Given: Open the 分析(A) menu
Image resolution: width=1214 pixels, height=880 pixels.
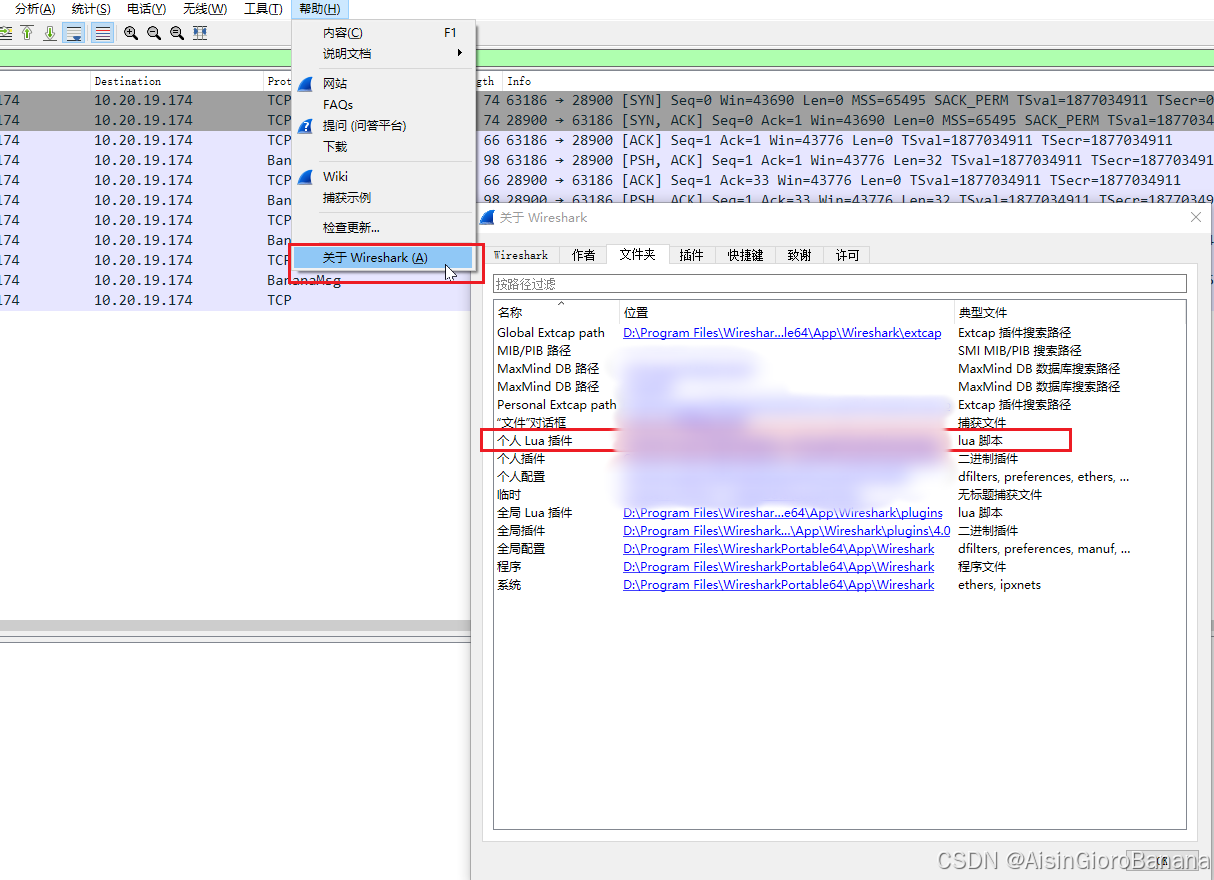Looking at the screenshot, I should pos(35,9).
